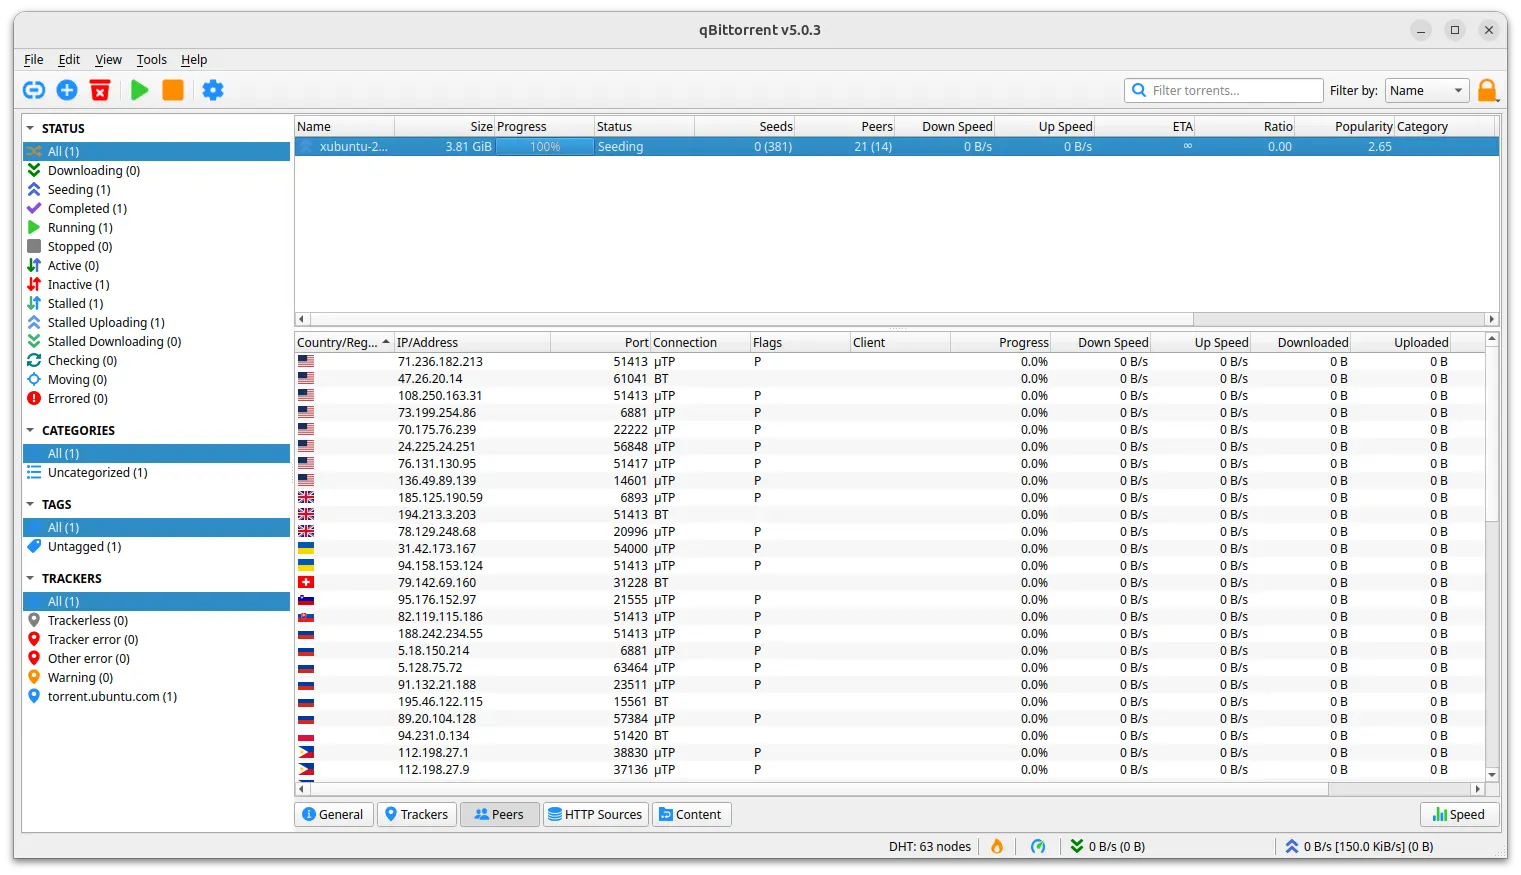Click the orange lock UI icon
1521x875 pixels.
[1488, 90]
